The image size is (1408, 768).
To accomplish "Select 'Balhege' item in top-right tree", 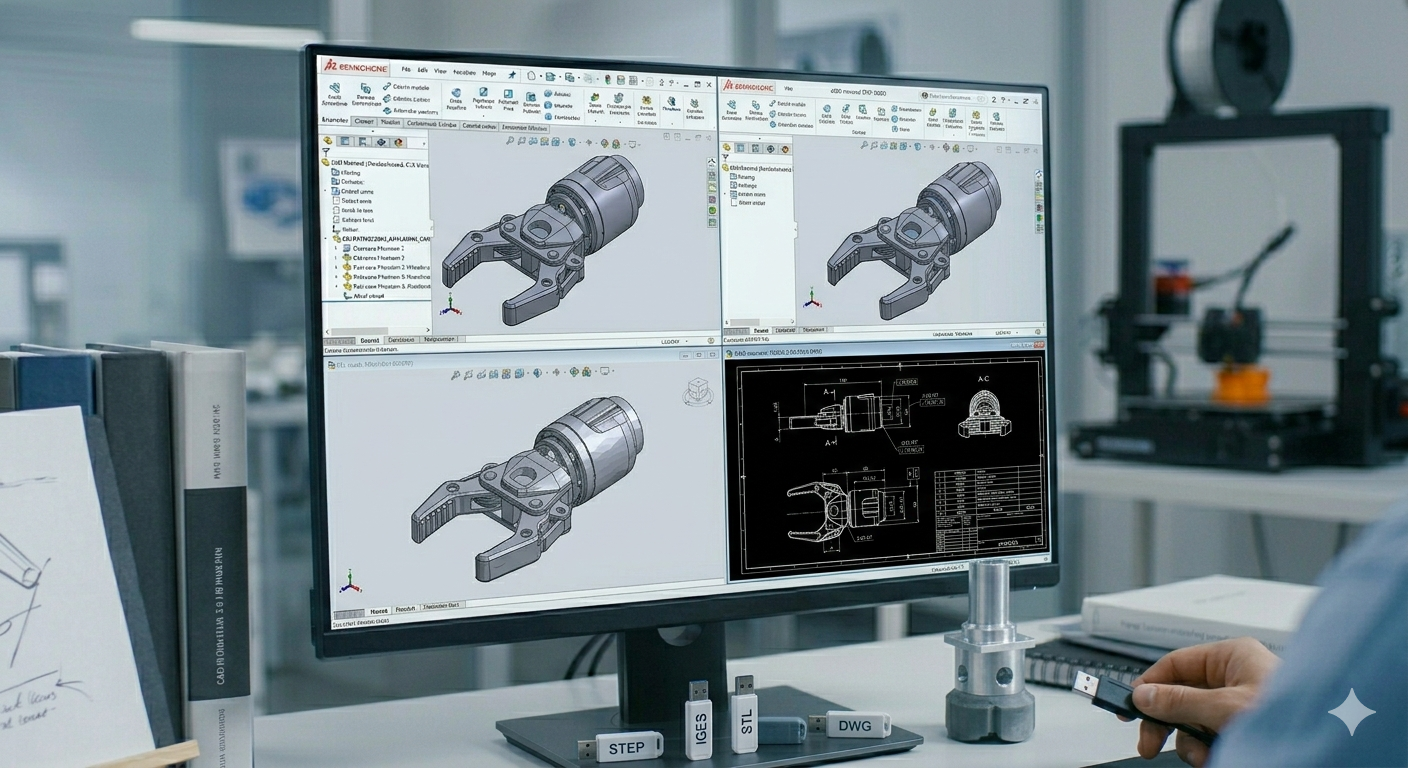I will tap(743, 185).
